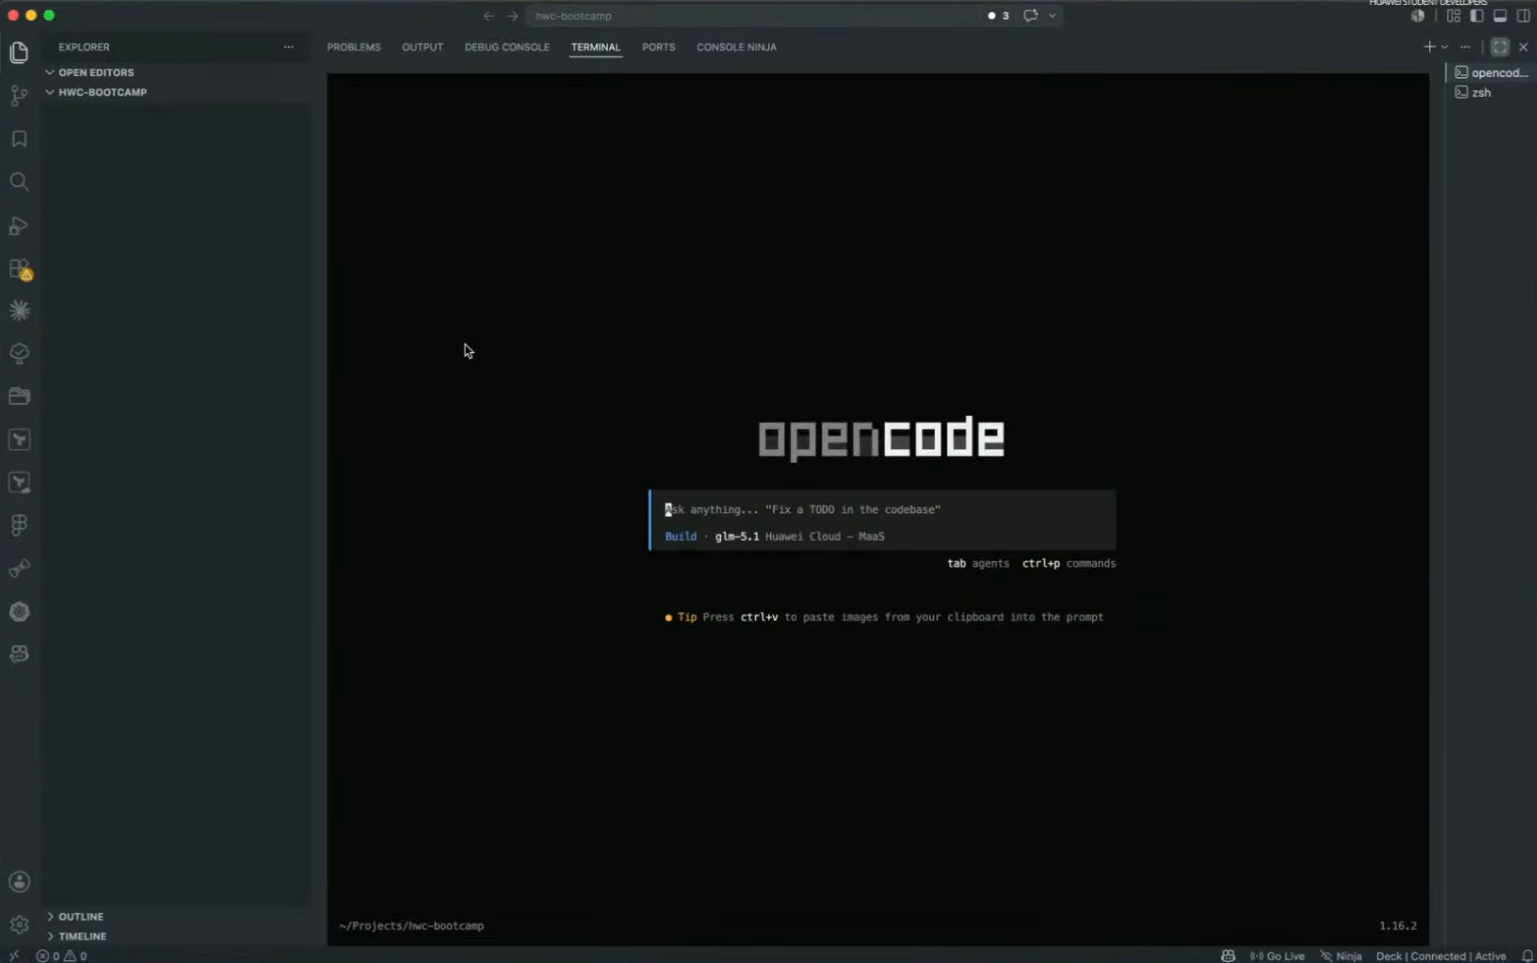The height and width of the screenshot is (963, 1537).
Task: Click the new terminal plus icon
Action: (1429, 47)
